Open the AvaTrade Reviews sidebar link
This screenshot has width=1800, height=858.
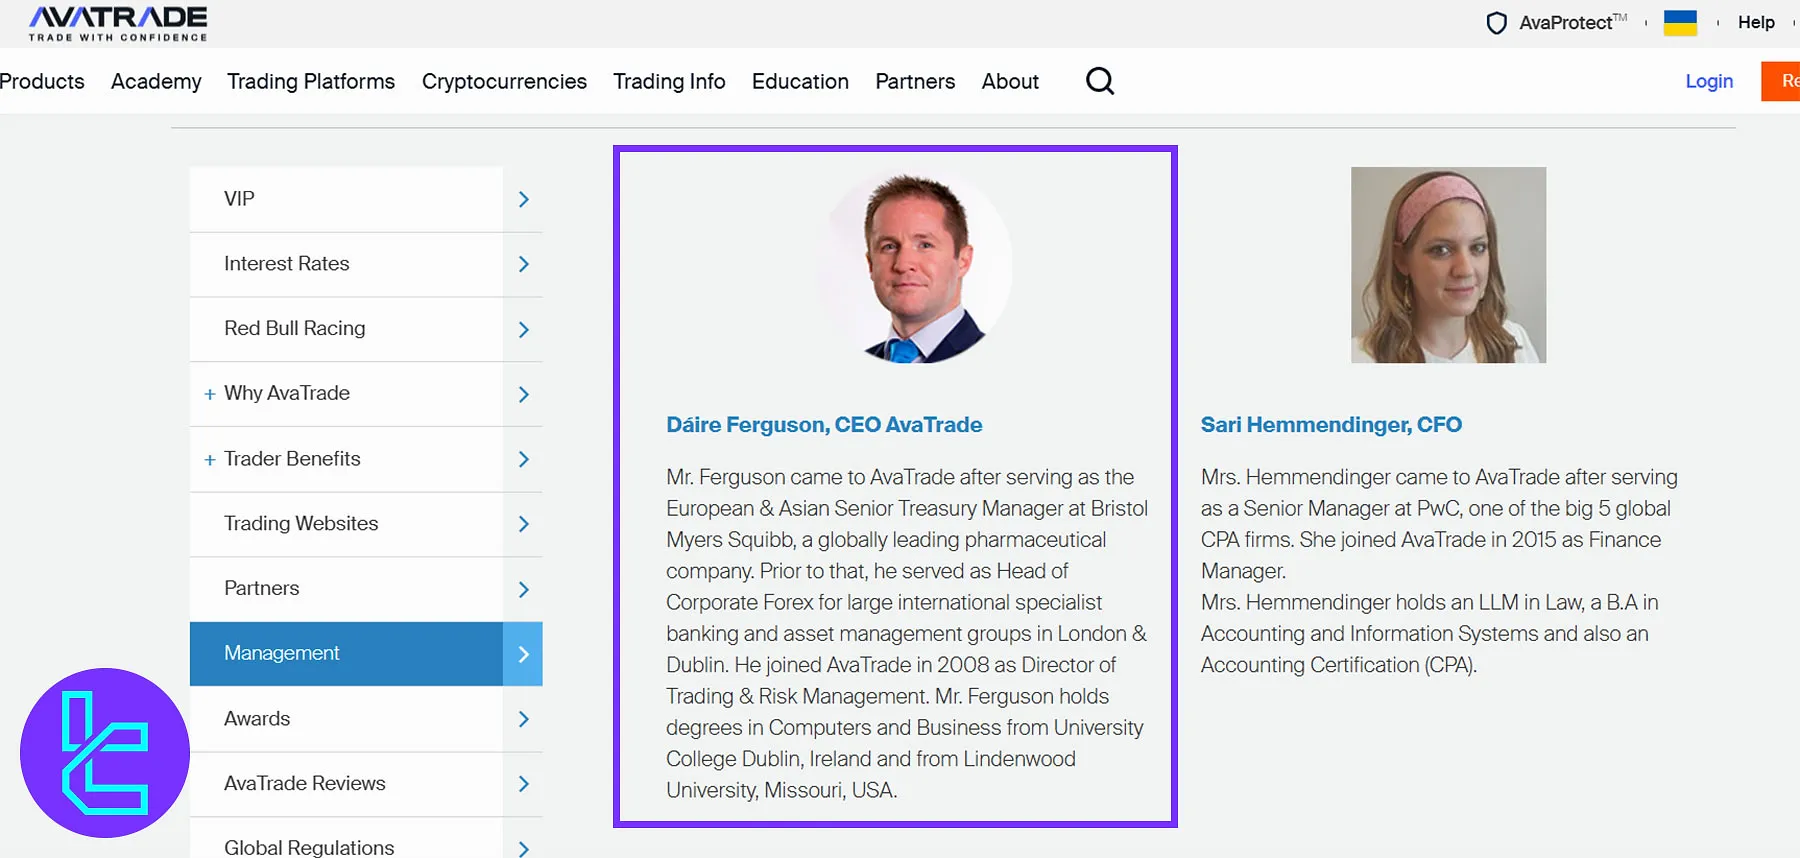pos(304,783)
